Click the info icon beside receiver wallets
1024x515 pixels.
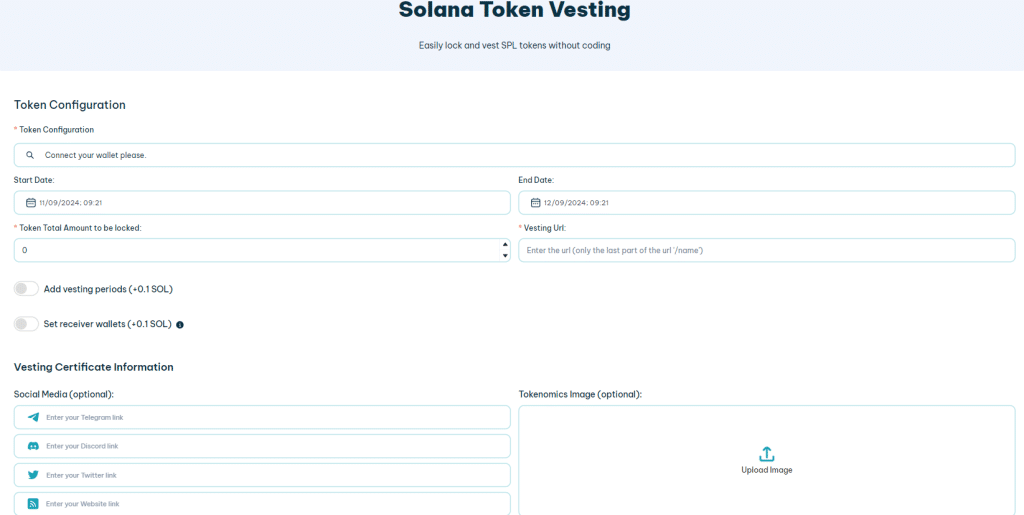[x=180, y=324]
